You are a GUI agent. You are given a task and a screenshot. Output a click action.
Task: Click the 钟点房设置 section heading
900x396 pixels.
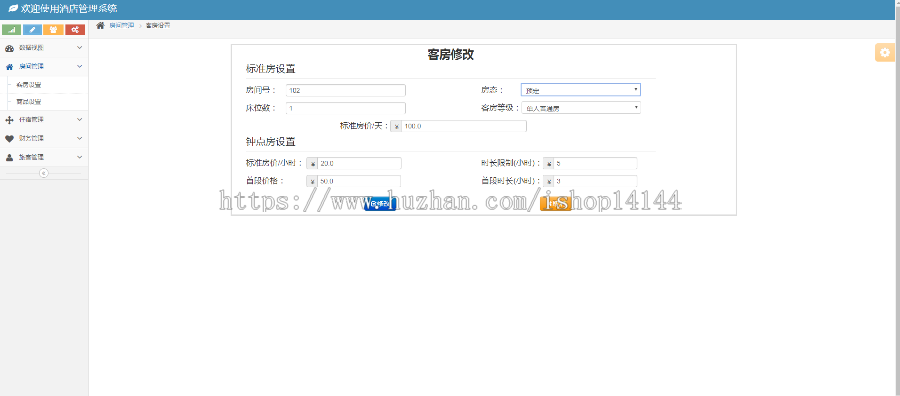[x=270, y=142]
